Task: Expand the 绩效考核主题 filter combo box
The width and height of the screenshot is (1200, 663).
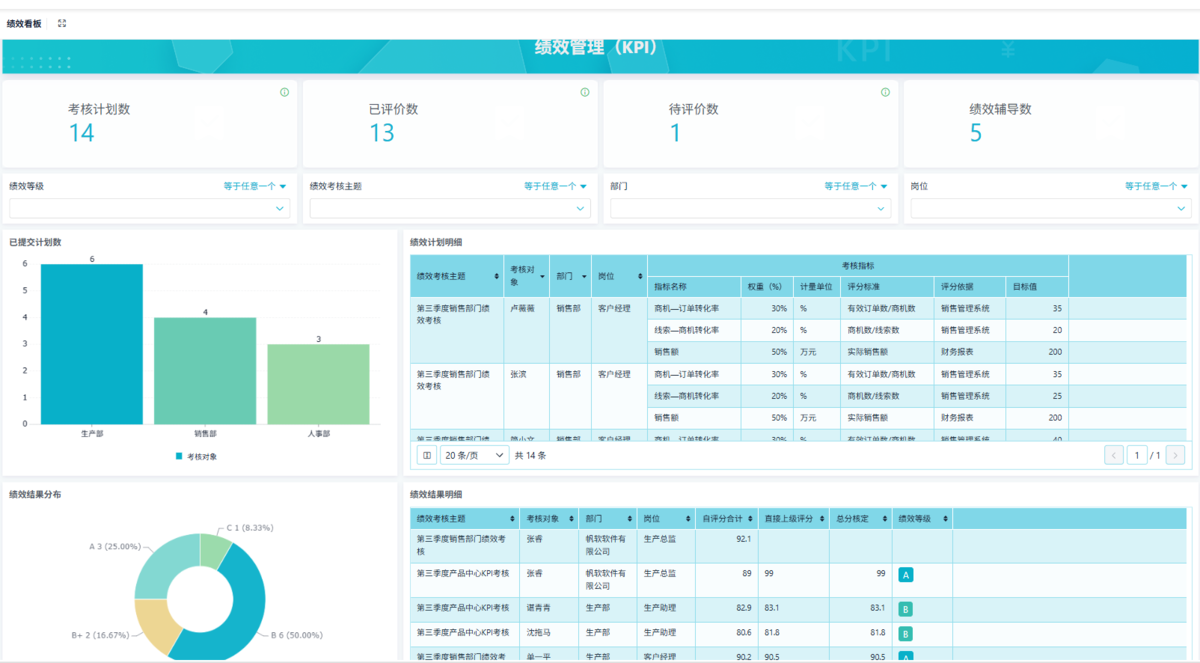Action: coord(450,208)
